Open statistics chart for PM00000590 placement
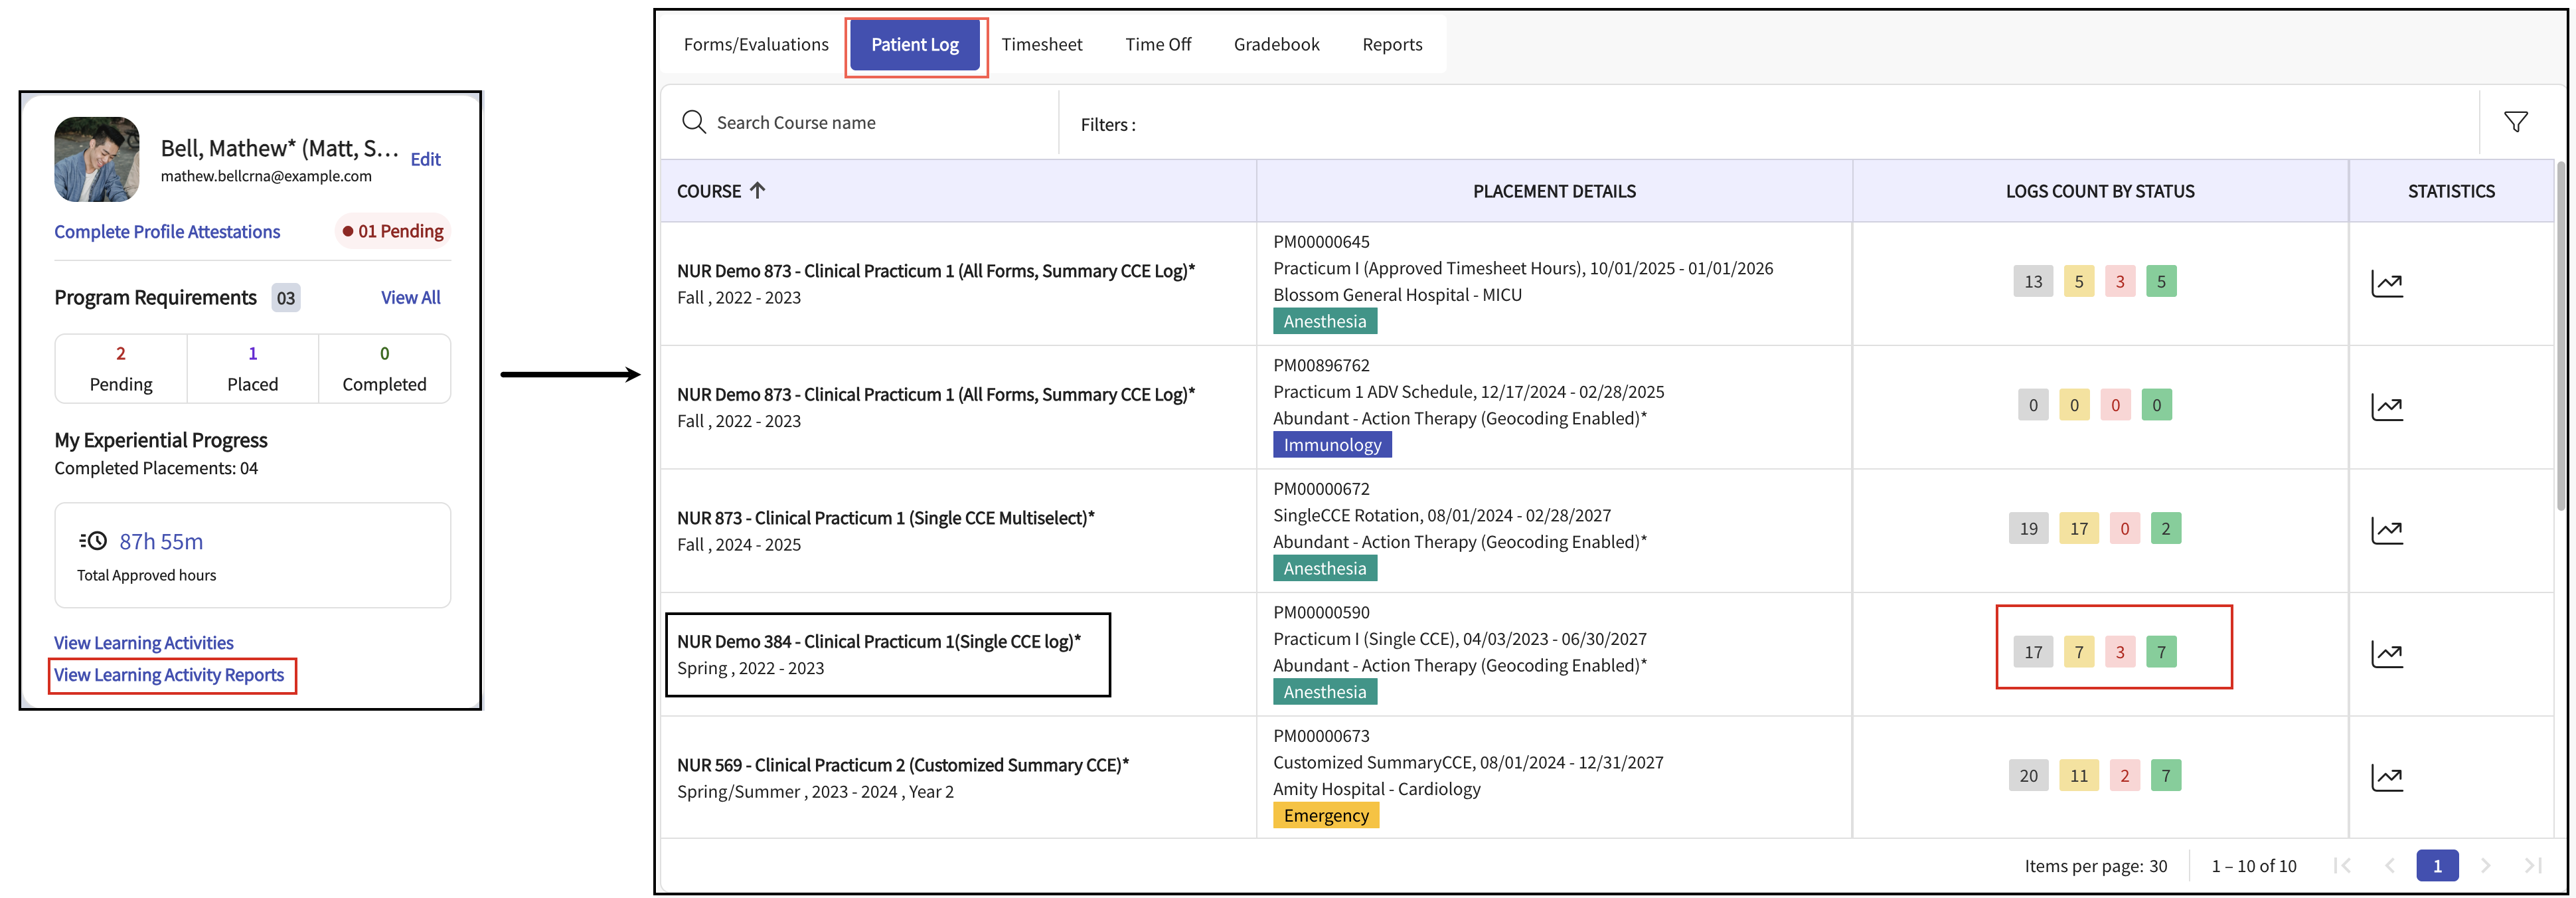Viewport: 2576px width, 898px height. click(2386, 654)
